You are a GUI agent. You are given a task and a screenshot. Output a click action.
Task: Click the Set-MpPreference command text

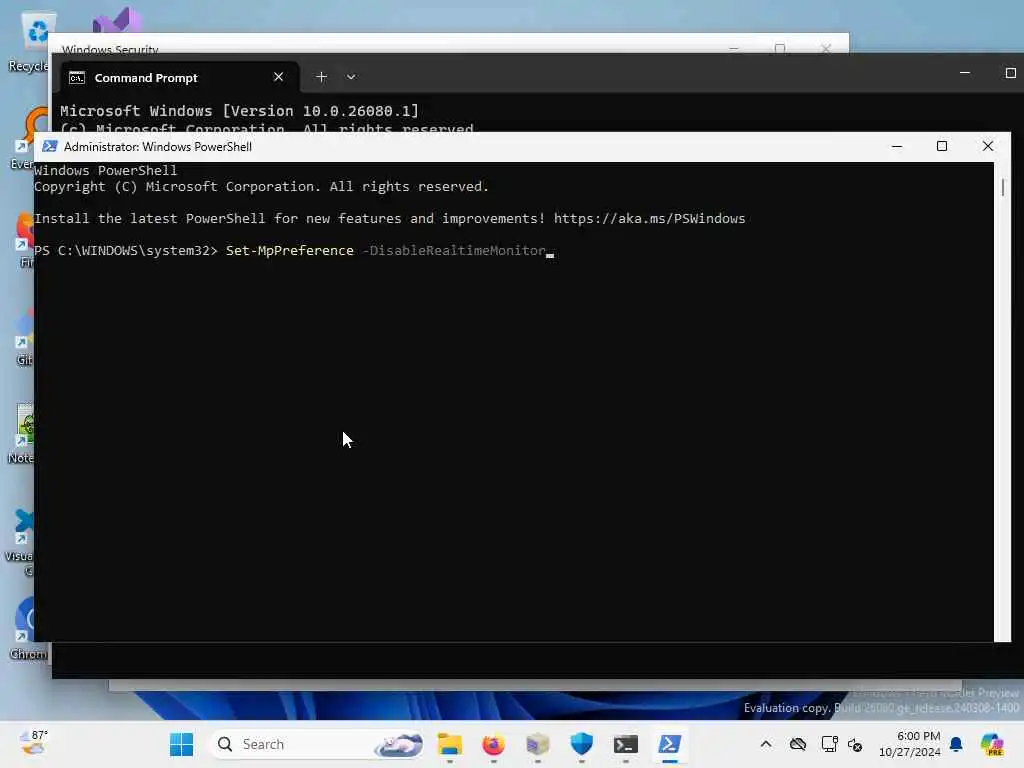[289, 251]
